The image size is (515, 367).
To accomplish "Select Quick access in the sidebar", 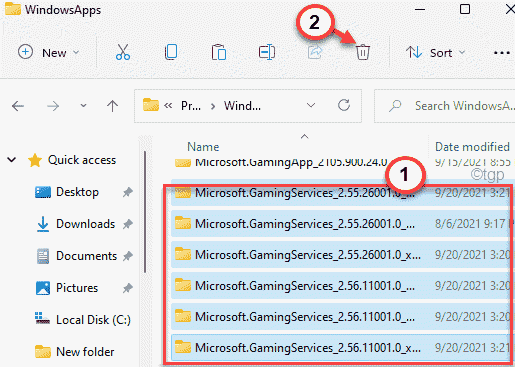I will click(82, 160).
